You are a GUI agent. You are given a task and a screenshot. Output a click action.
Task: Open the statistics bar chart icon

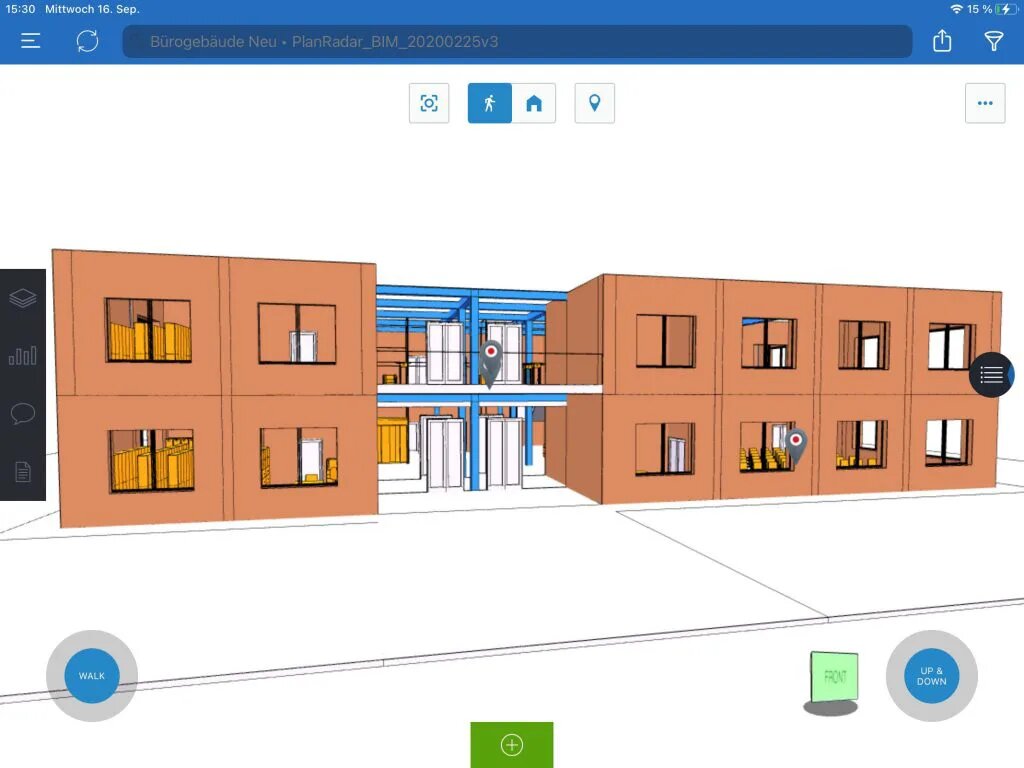point(23,355)
